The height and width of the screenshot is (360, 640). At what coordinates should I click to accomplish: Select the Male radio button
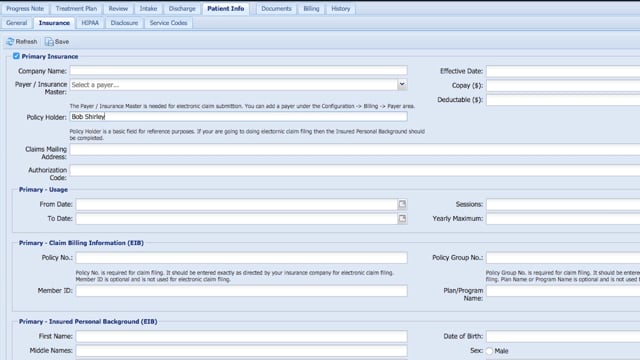[489, 351]
